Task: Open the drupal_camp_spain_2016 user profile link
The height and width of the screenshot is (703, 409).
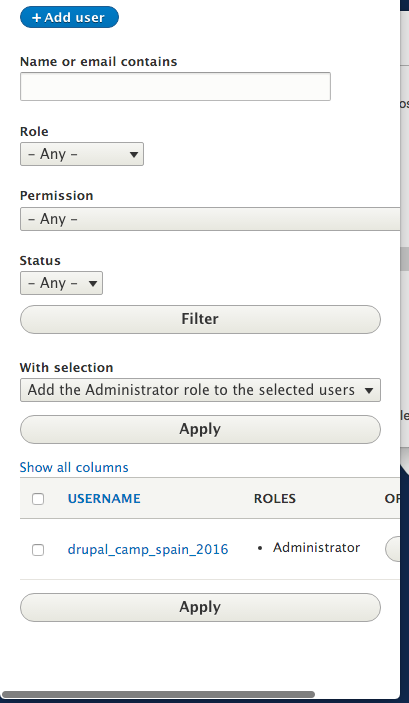Action: click(x=148, y=549)
